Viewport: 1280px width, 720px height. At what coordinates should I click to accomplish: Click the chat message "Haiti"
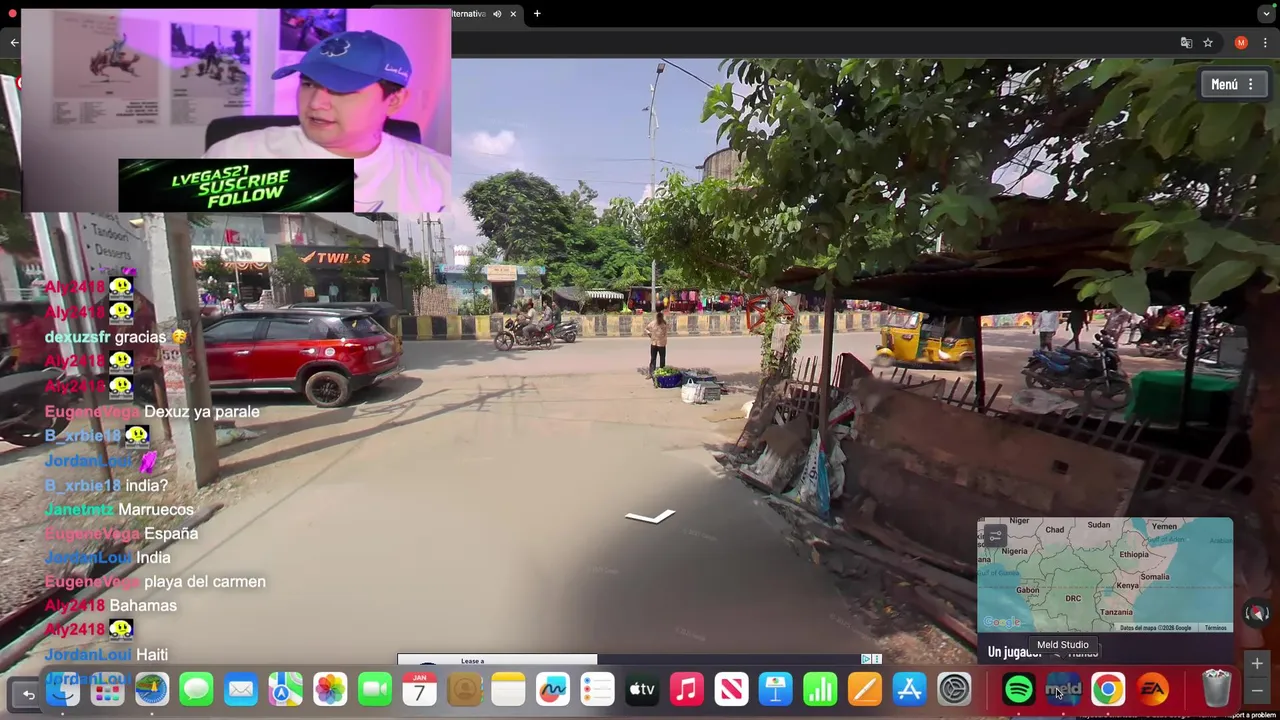point(152,655)
